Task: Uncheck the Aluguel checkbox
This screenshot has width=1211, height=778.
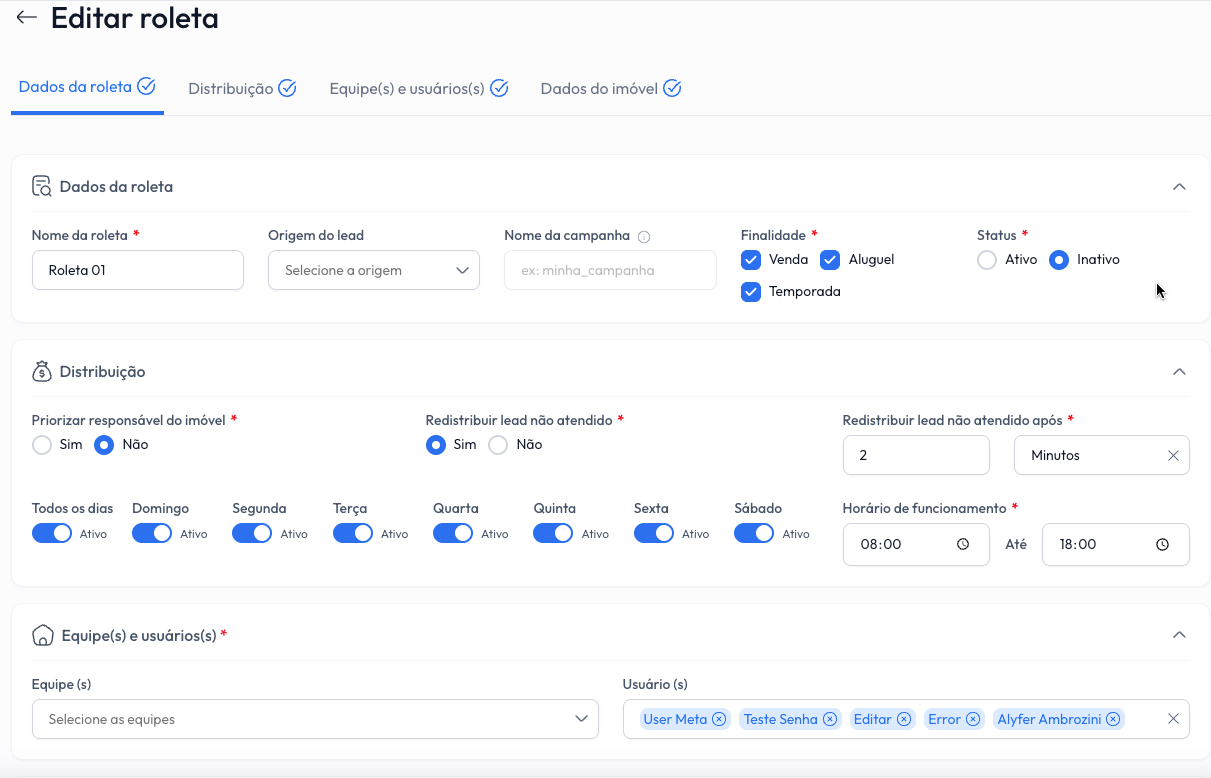Action: pos(830,260)
